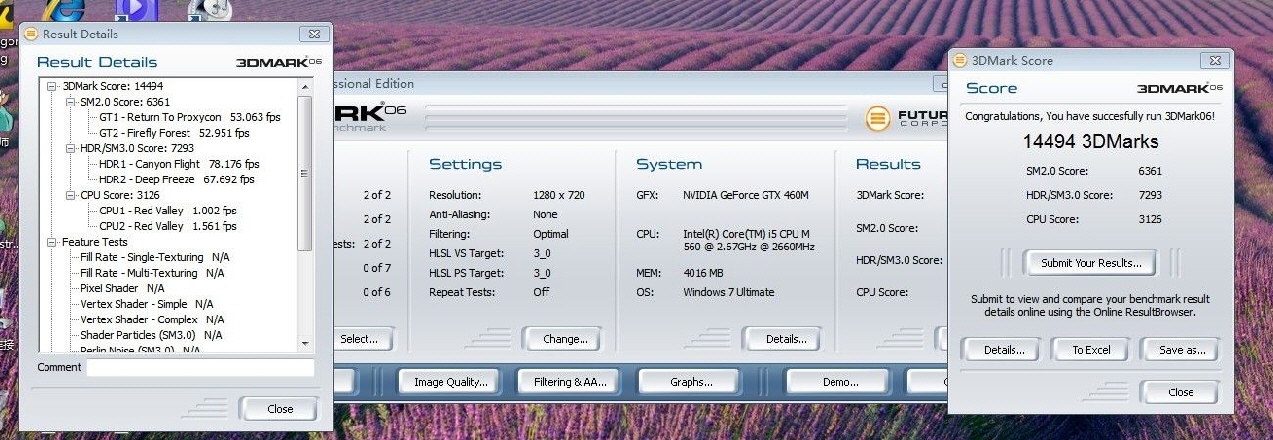Collapse the 3DMark Score tree node
The width and height of the screenshot is (1273, 440).
pyautogui.click(x=53, y=87)
